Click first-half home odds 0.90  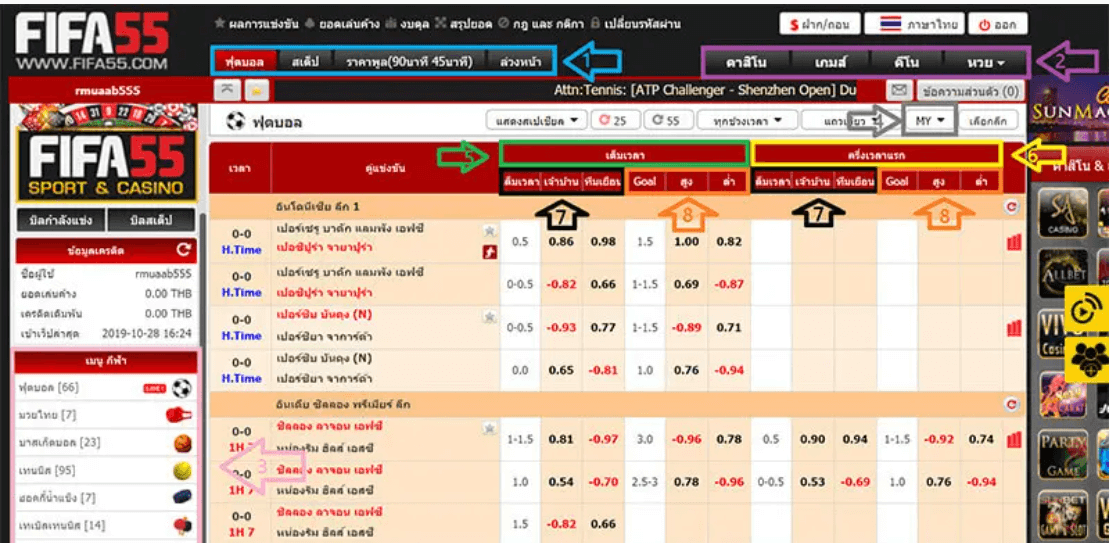click(x=813, y=440)
